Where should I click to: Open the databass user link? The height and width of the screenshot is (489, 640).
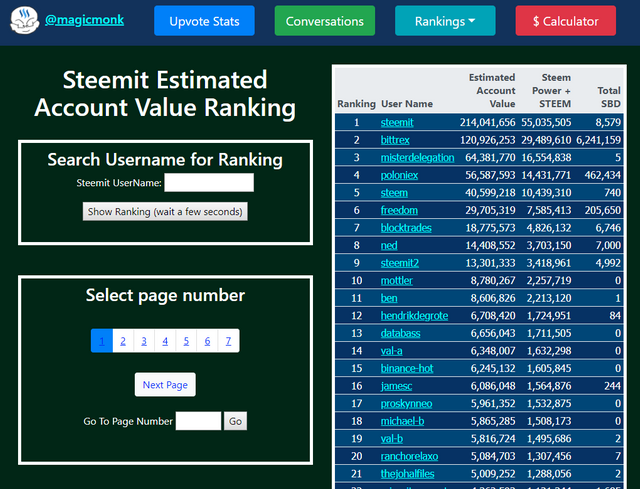tap(400, 333)
